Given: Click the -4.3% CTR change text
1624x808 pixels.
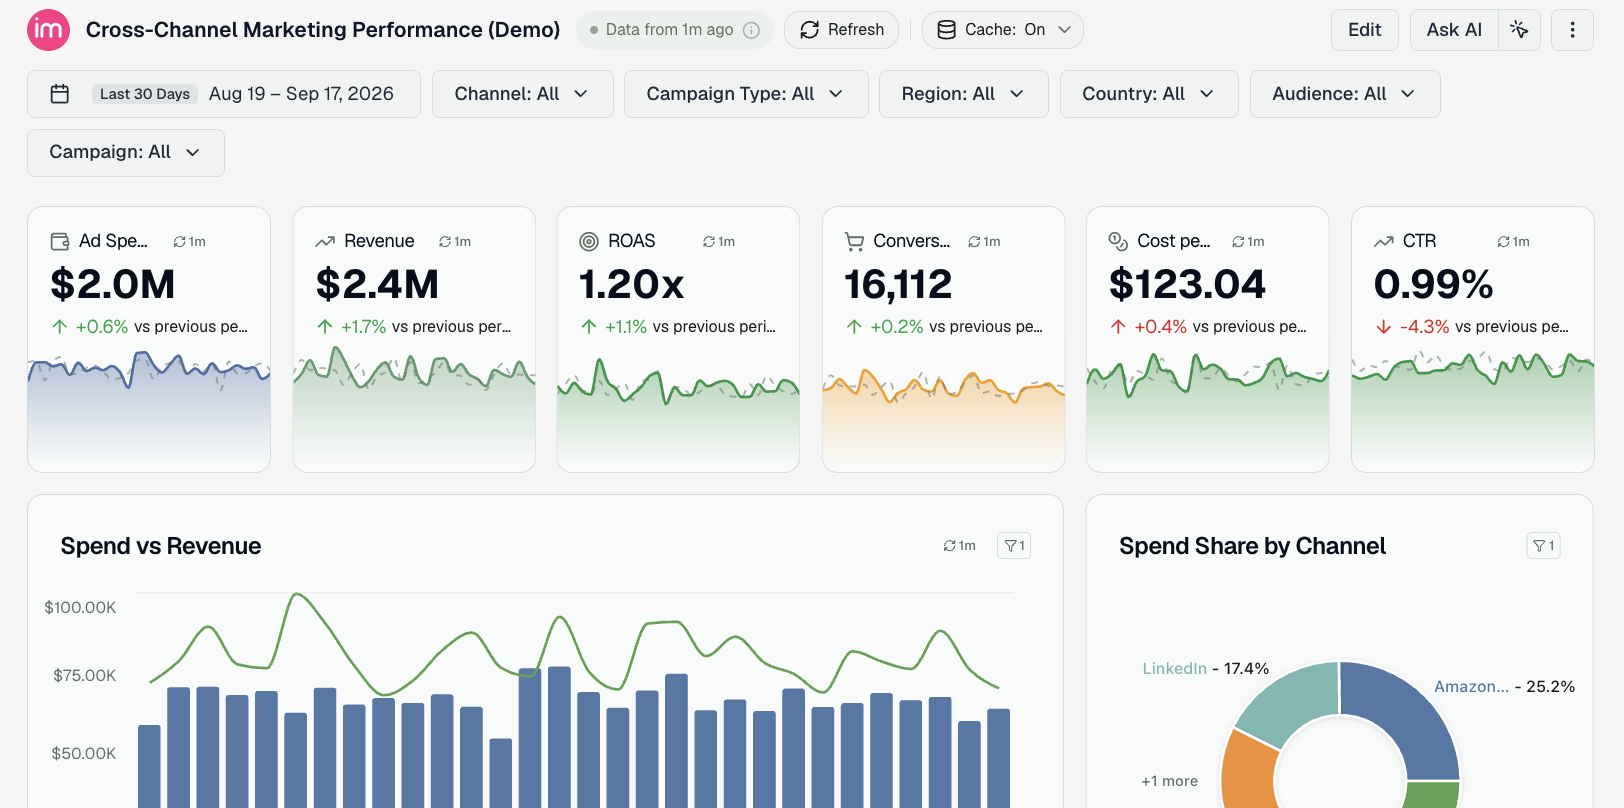Looking at the screenshot, I should point(1424,327).
